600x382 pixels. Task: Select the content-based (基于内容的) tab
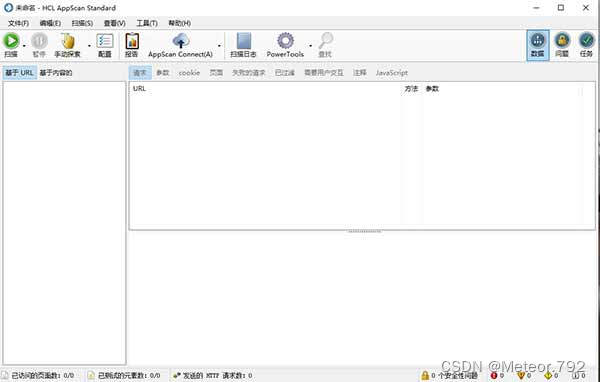[56, 73]
